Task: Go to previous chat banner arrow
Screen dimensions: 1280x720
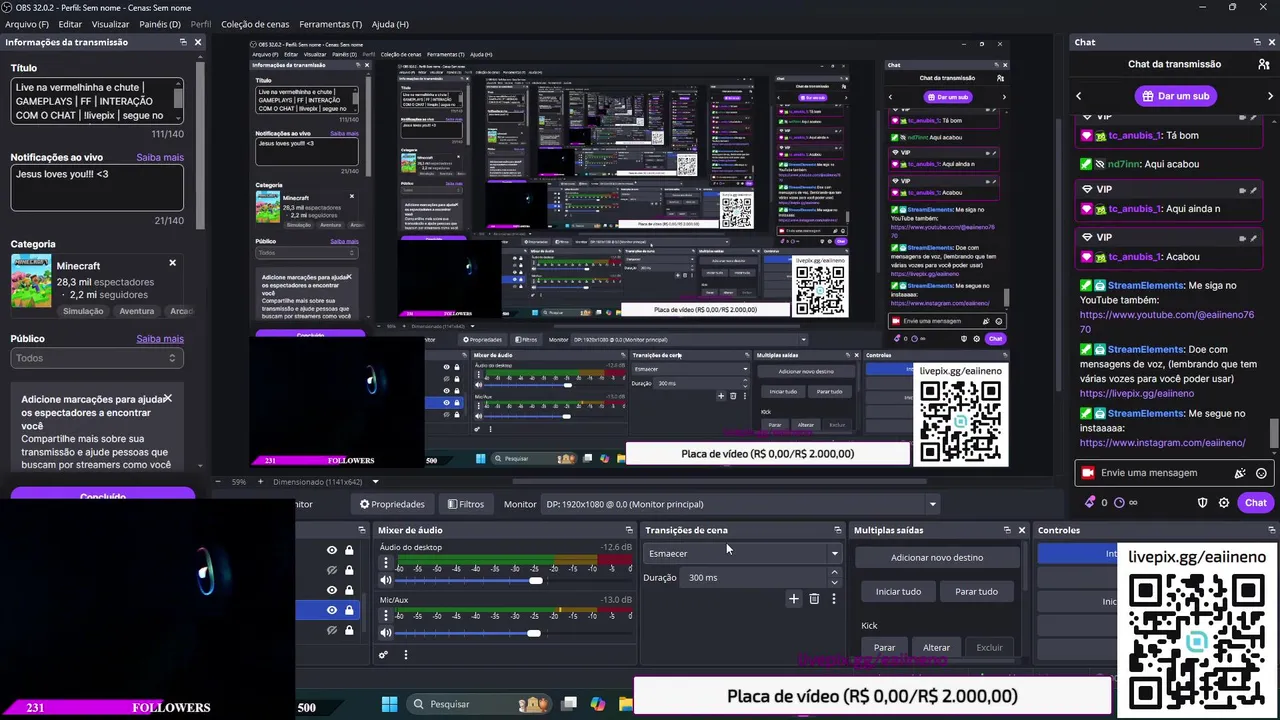Action: [1079, 96]
